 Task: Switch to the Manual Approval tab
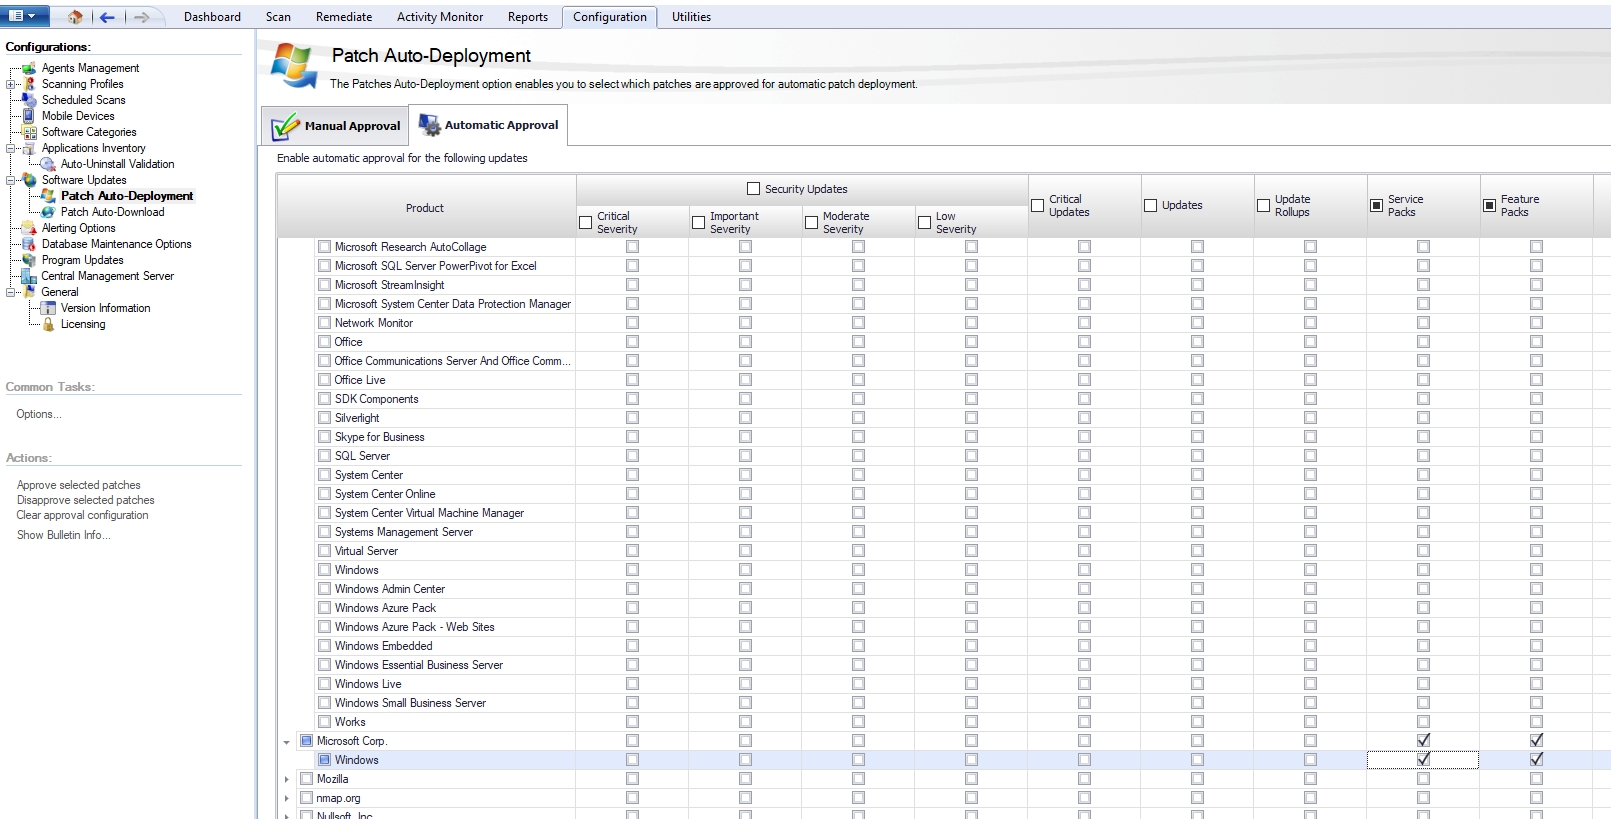coord(336,126)
